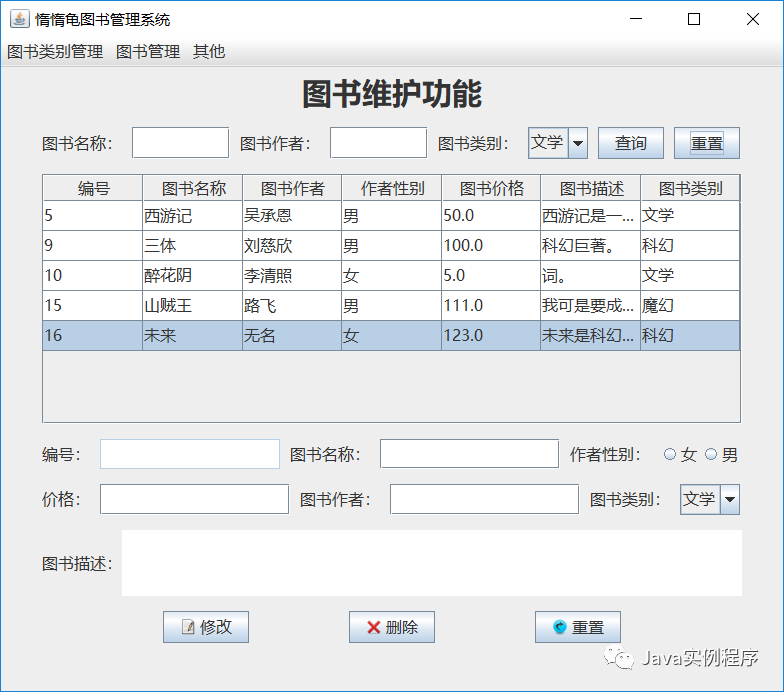Viewport: 784px width, 692px height.
Task: Maximize the 惰惰龟图书管理系统 window
Action: tap(694, 19)
